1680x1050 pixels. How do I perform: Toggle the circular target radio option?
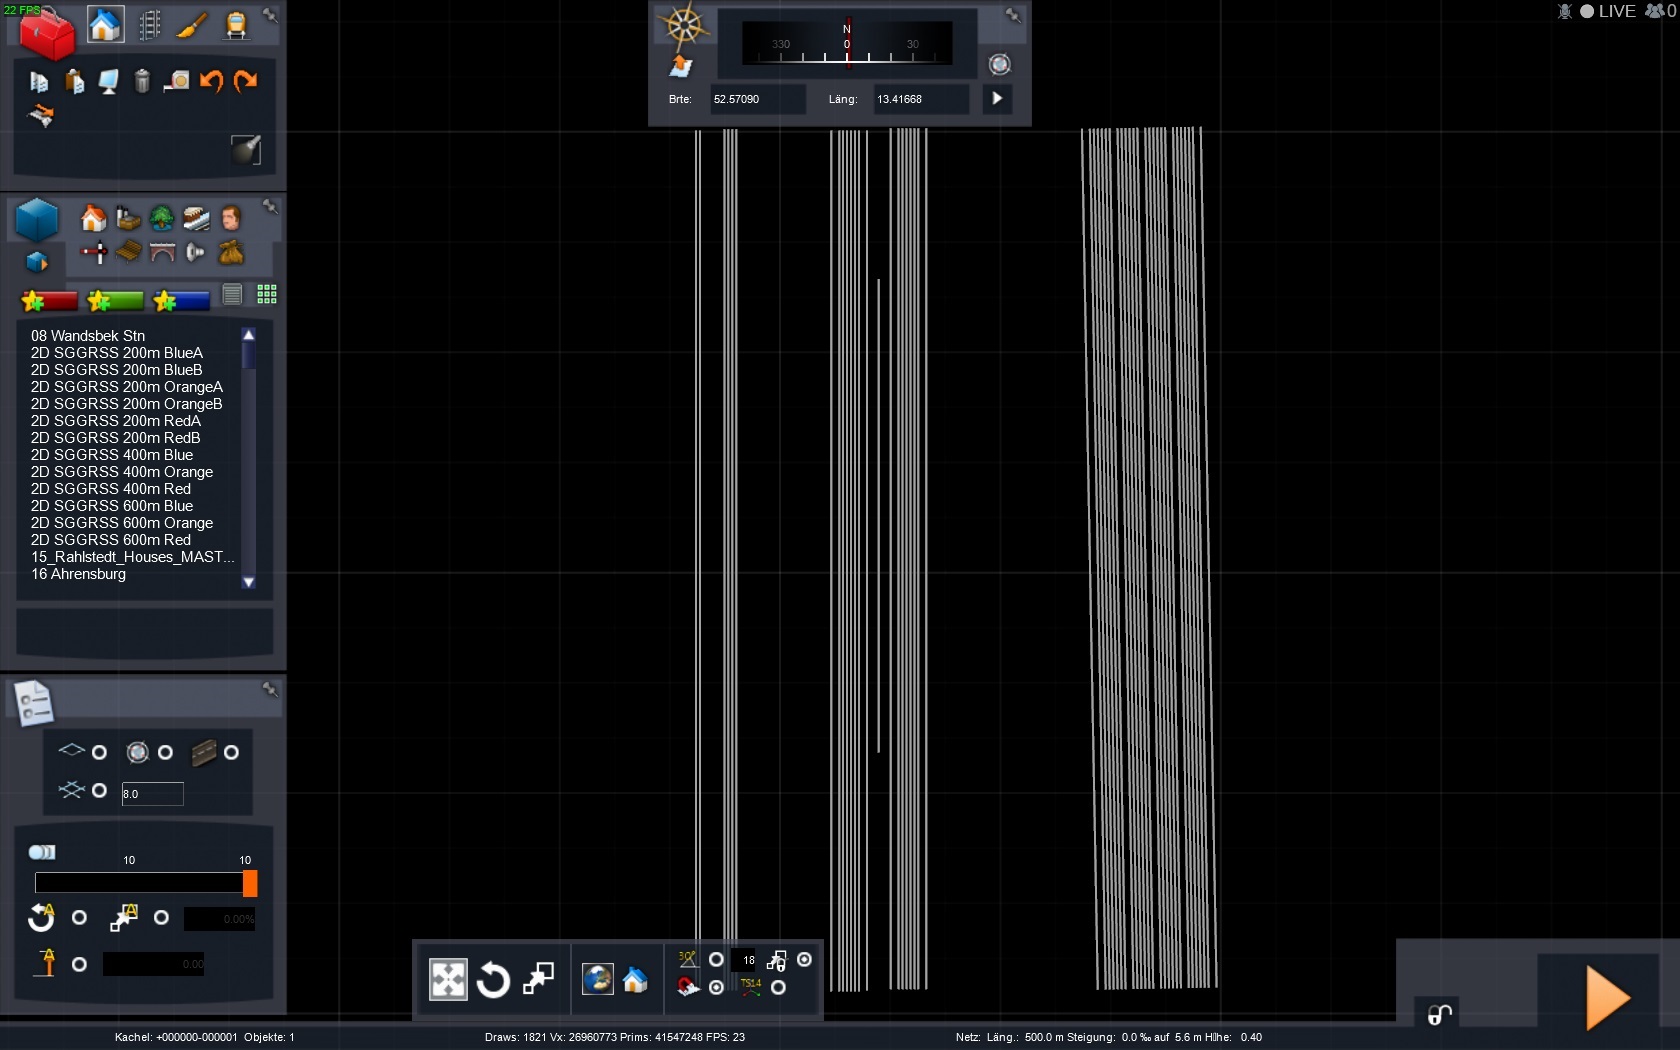(x=165, y=752)
